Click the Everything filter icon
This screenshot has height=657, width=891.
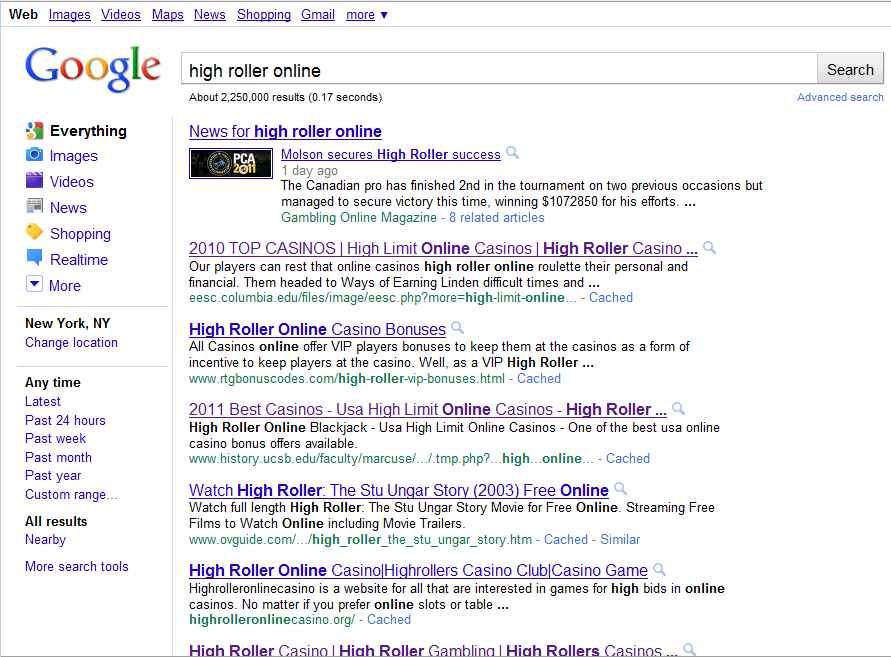34,131
